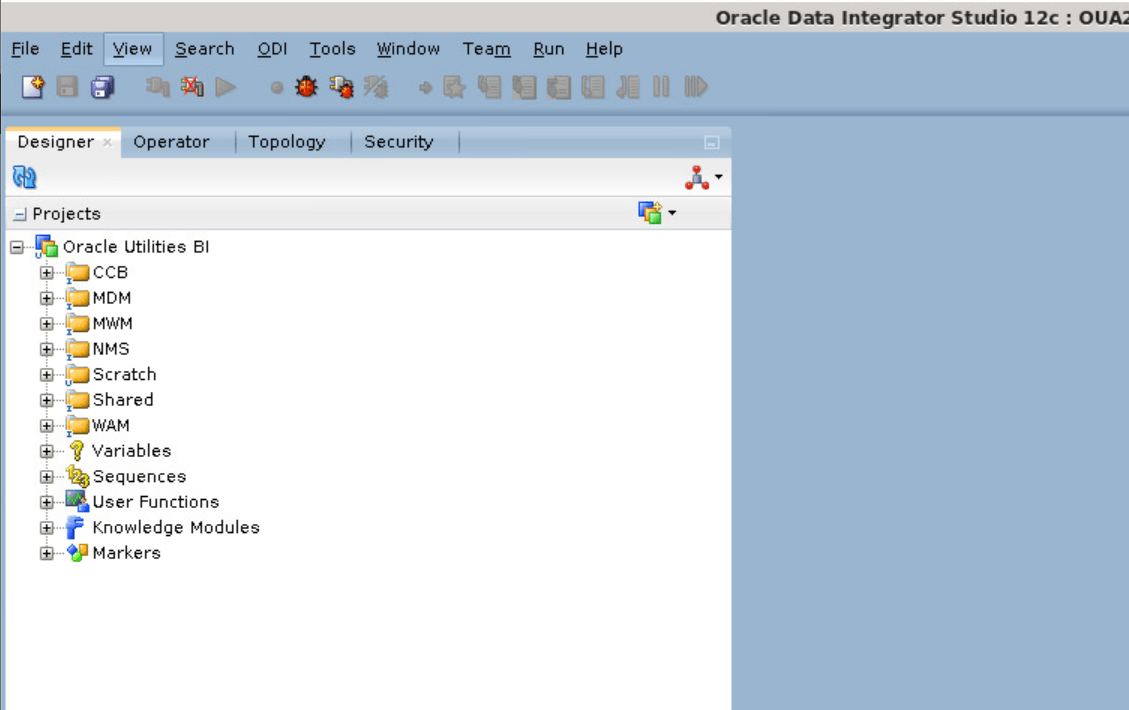Expand the WAM folder node

(x=45, y=425)
